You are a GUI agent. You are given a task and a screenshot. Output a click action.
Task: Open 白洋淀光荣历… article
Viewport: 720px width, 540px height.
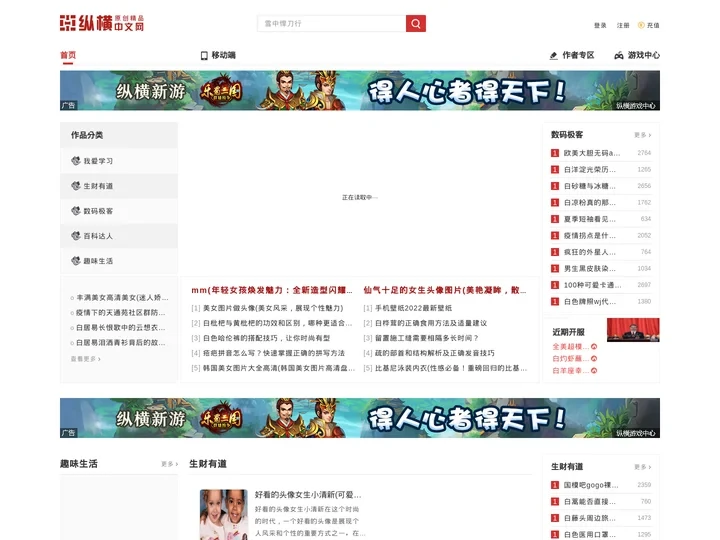(590, 169)
